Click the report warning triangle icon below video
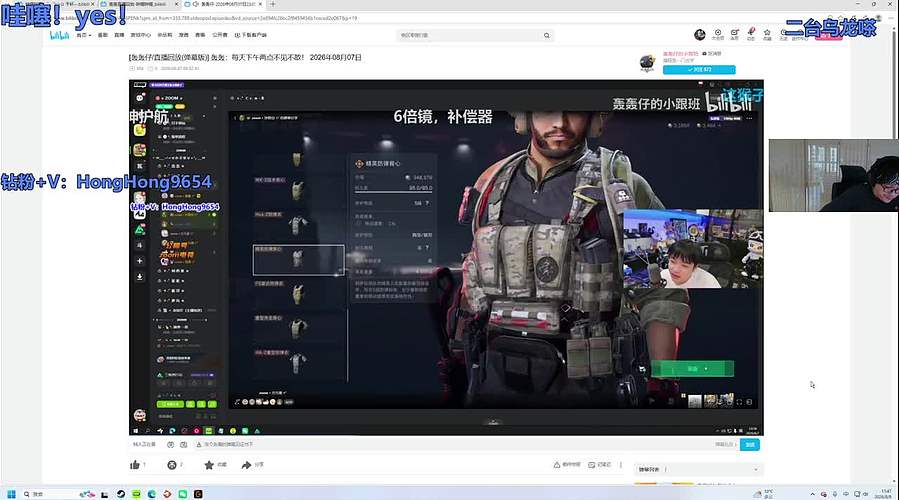This screenshot has width=899, height=500. 556,465
